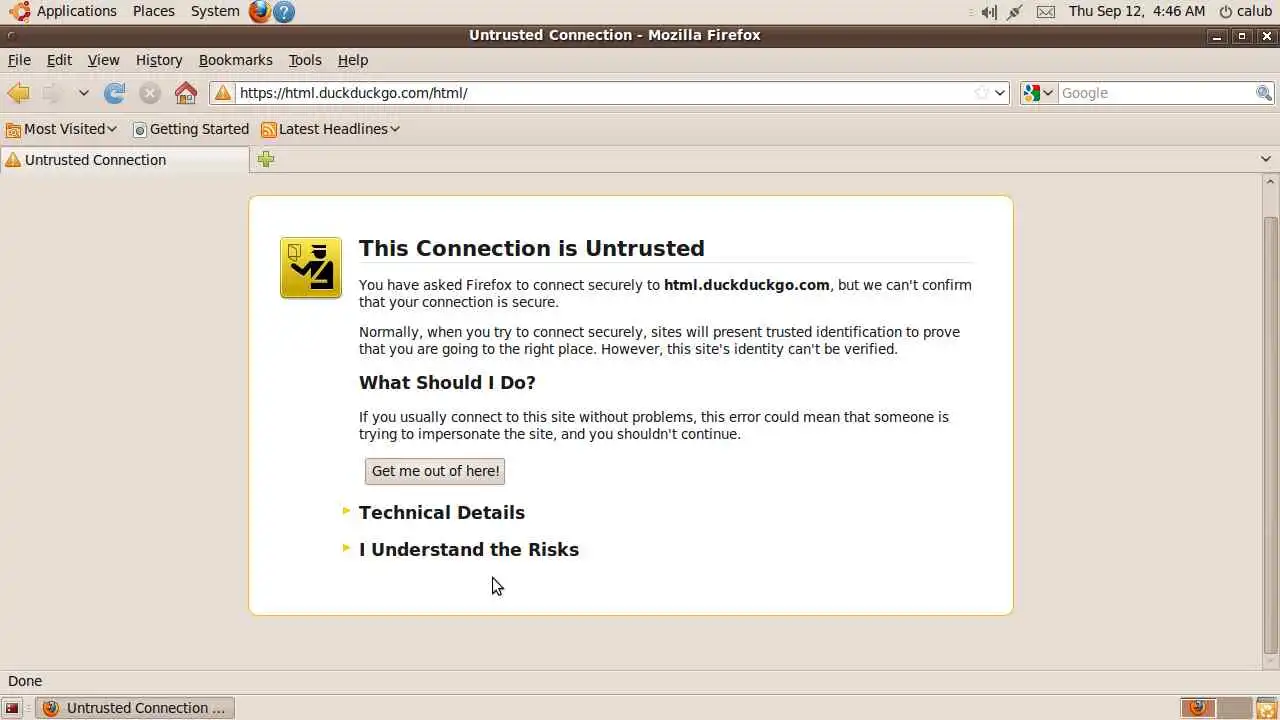Open the History menu
Screen dimensions: 1280x720
coord(159,60)
